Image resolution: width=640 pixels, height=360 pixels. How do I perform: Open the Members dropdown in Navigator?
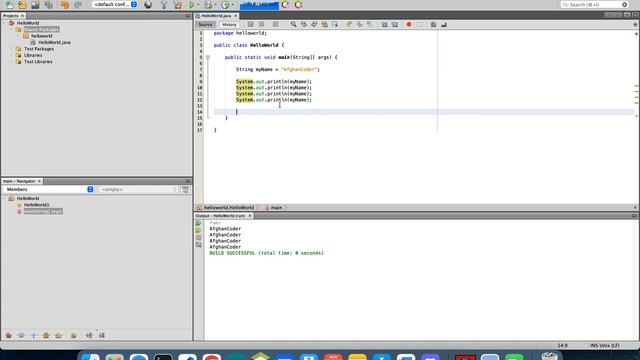click(49, 189)
